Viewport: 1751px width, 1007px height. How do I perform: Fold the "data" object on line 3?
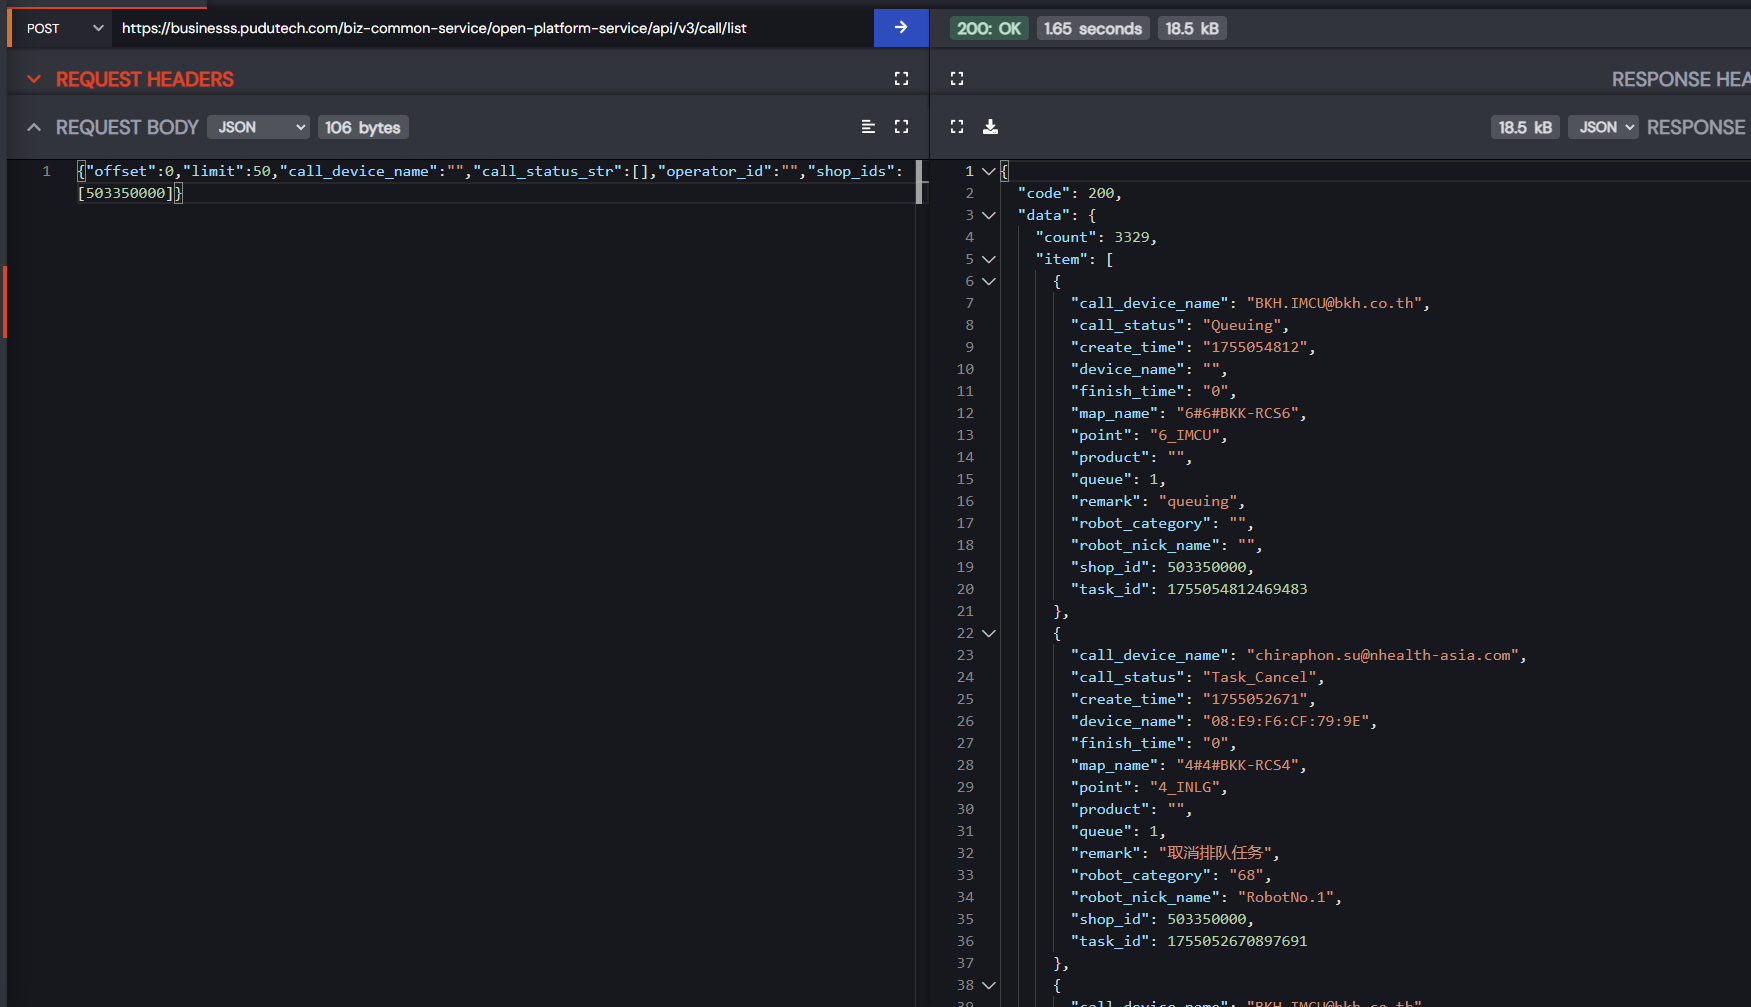click(x=989, y=215)
